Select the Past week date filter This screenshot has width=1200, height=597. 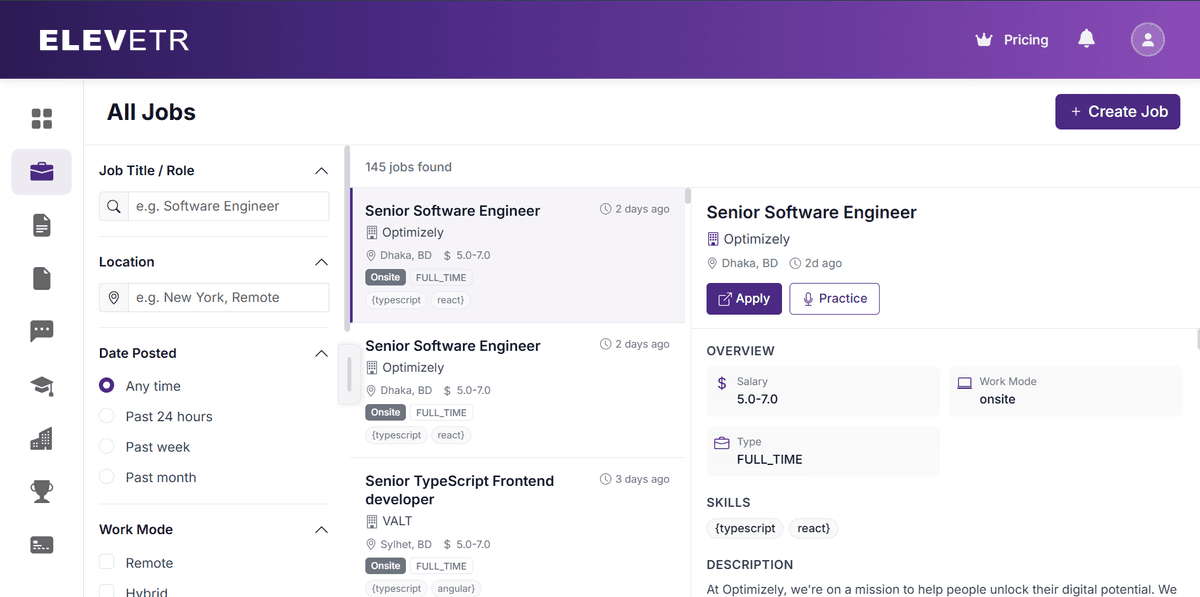click(x=106, y=447)
